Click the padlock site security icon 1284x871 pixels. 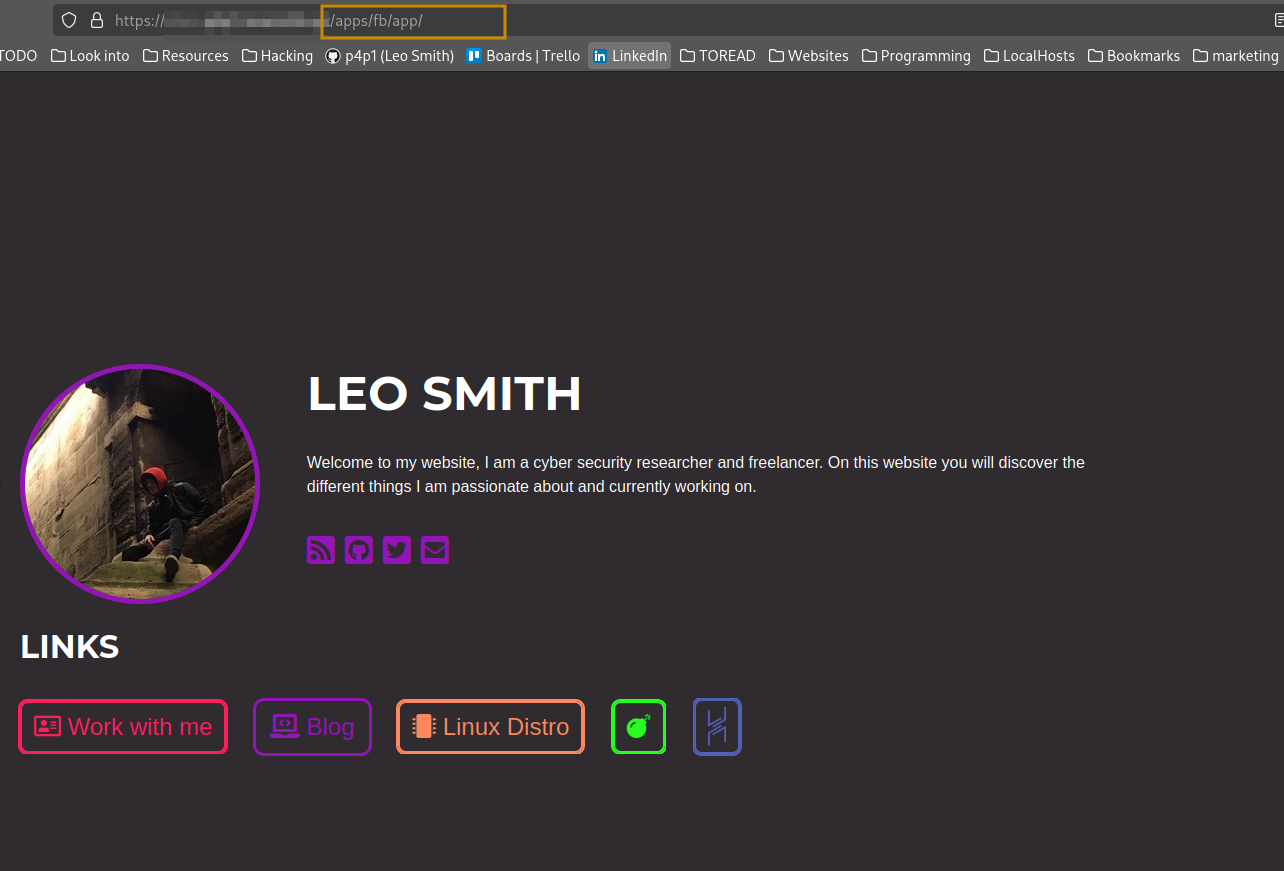click(x=97, y=20)
